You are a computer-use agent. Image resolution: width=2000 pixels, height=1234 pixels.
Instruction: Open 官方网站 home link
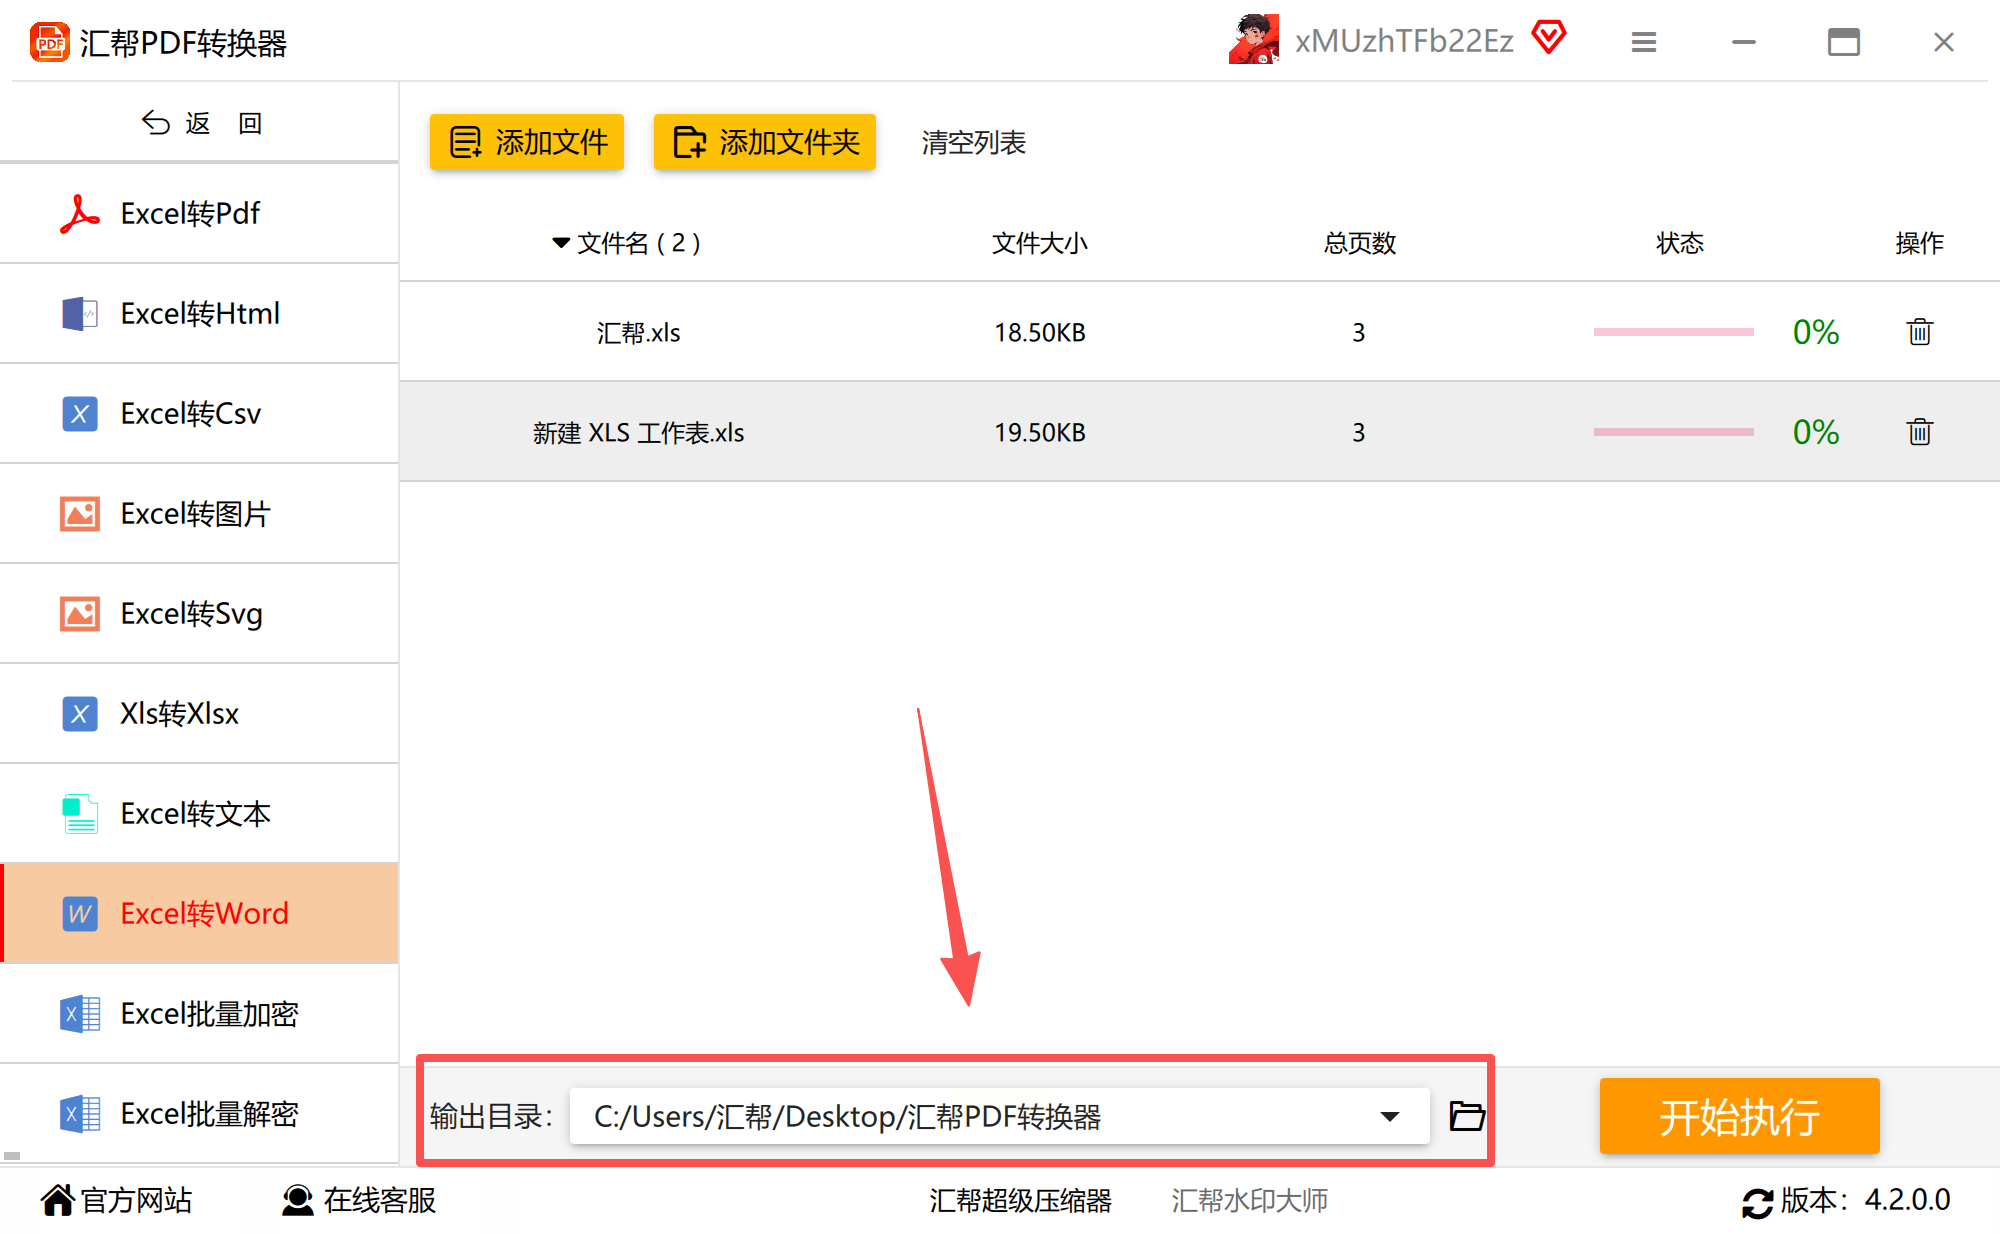117,1200
